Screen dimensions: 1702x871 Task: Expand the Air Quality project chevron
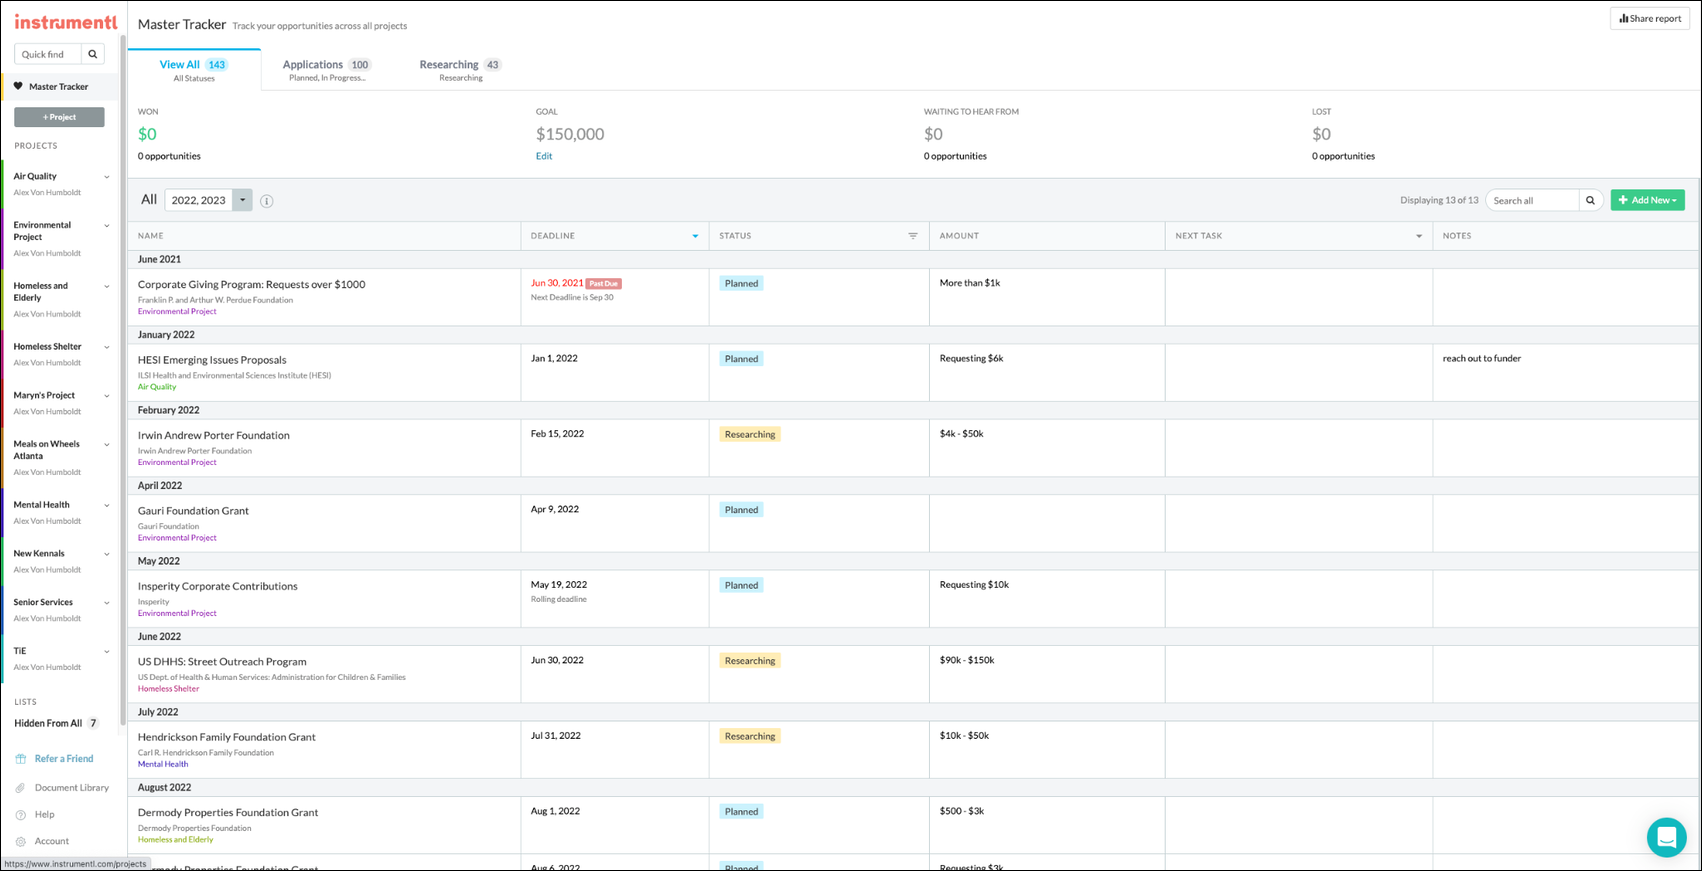pos(107,177)
